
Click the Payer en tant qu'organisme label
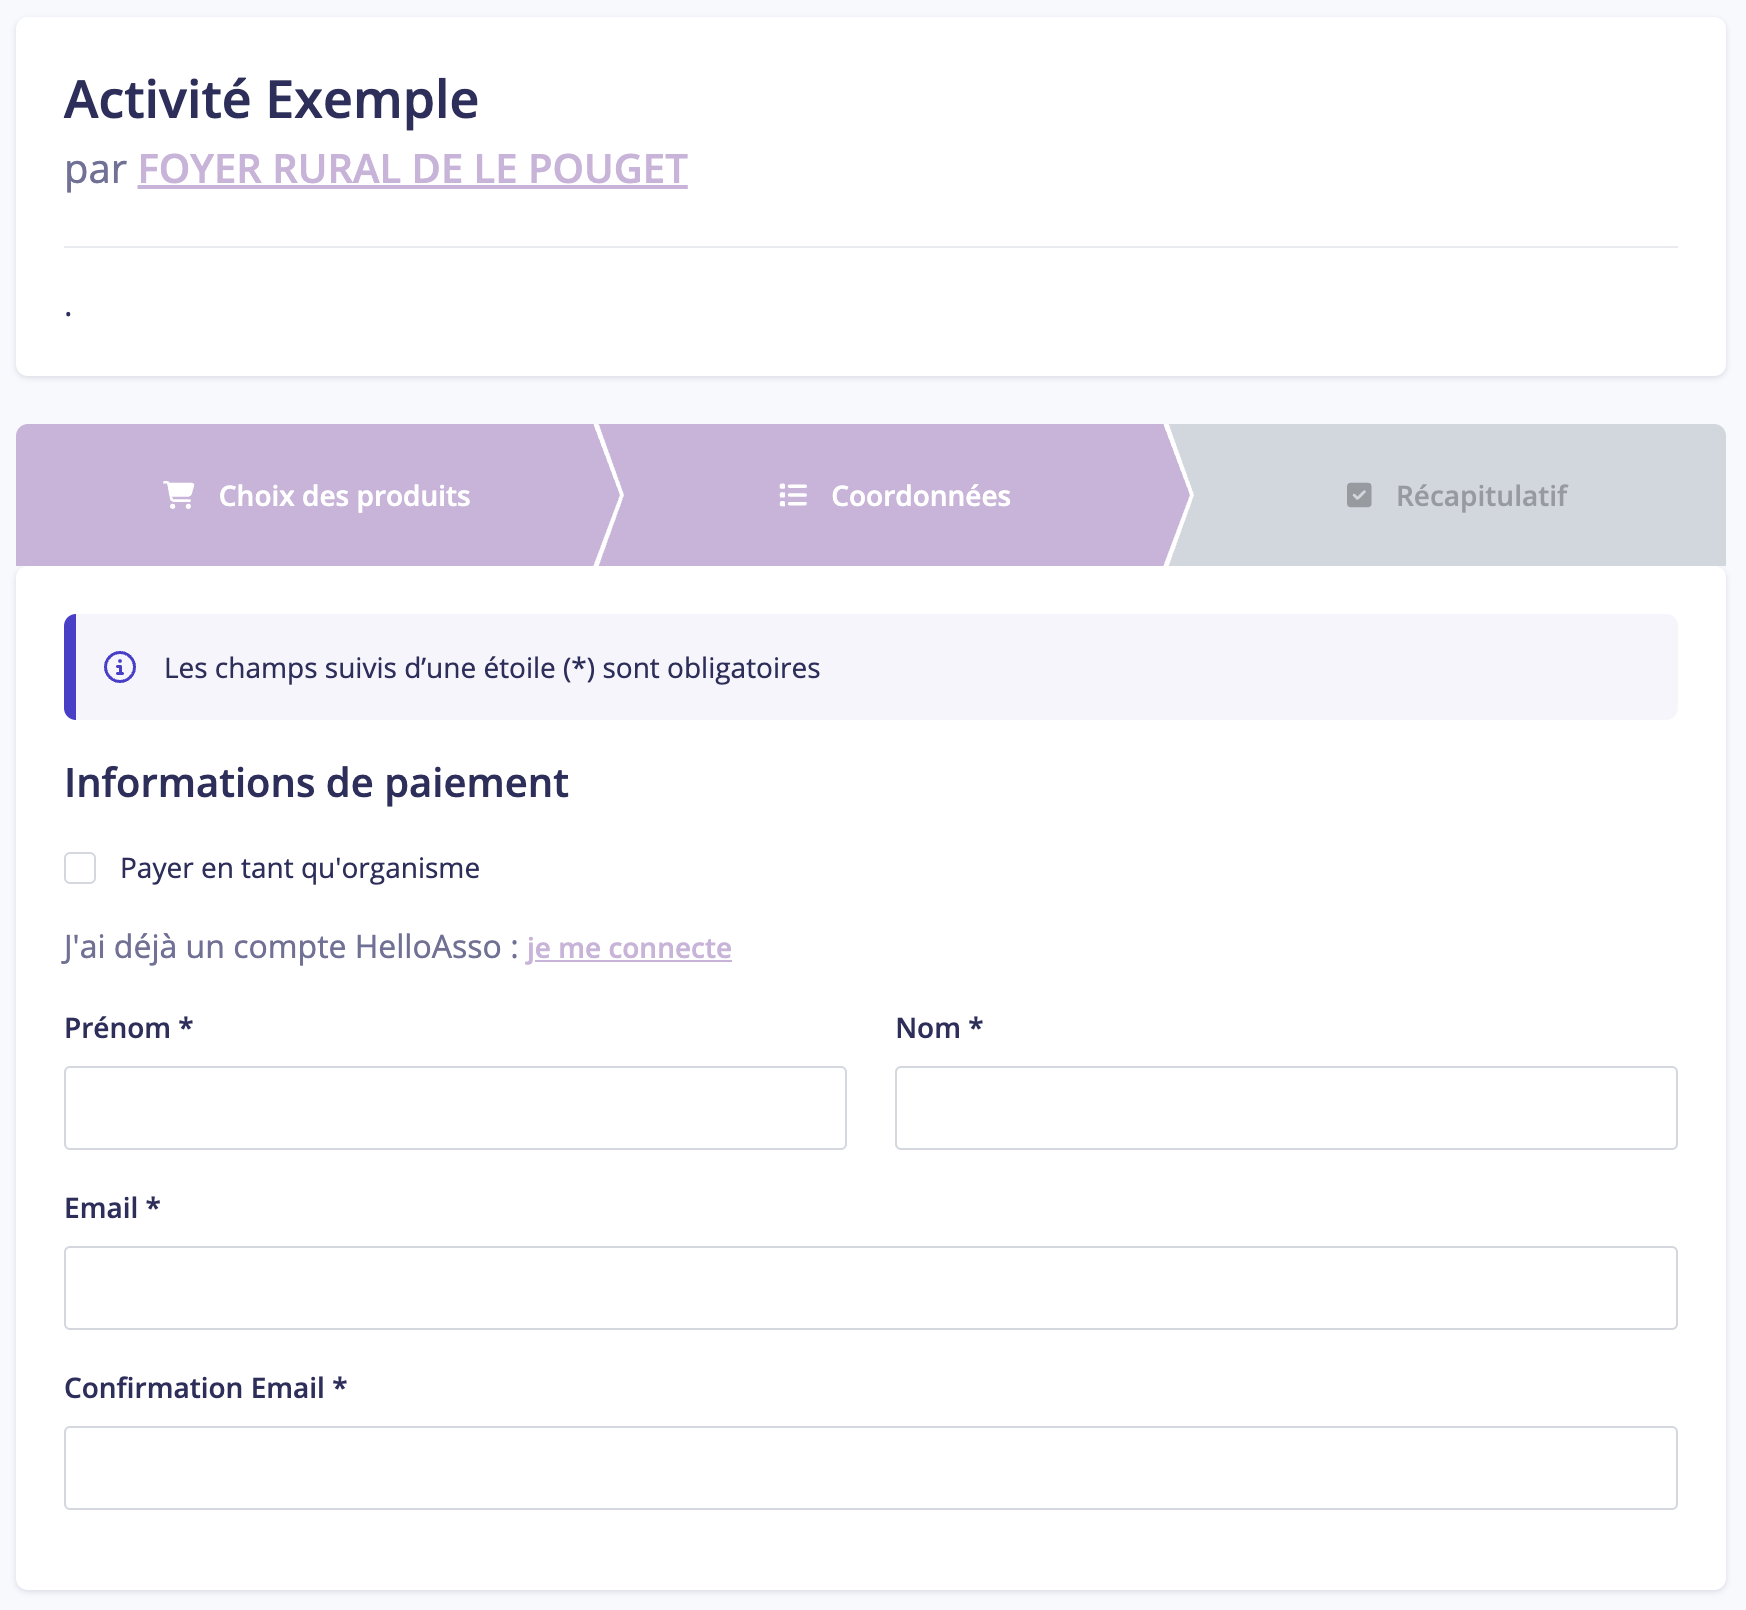tap(300, 868)
